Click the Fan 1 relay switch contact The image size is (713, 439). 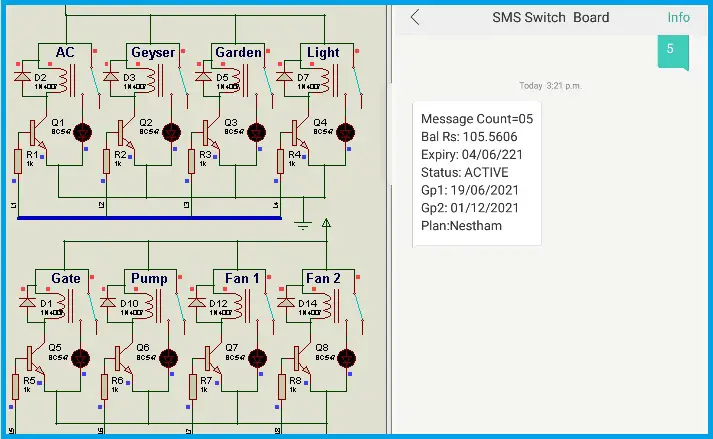(x=270, y=307)
